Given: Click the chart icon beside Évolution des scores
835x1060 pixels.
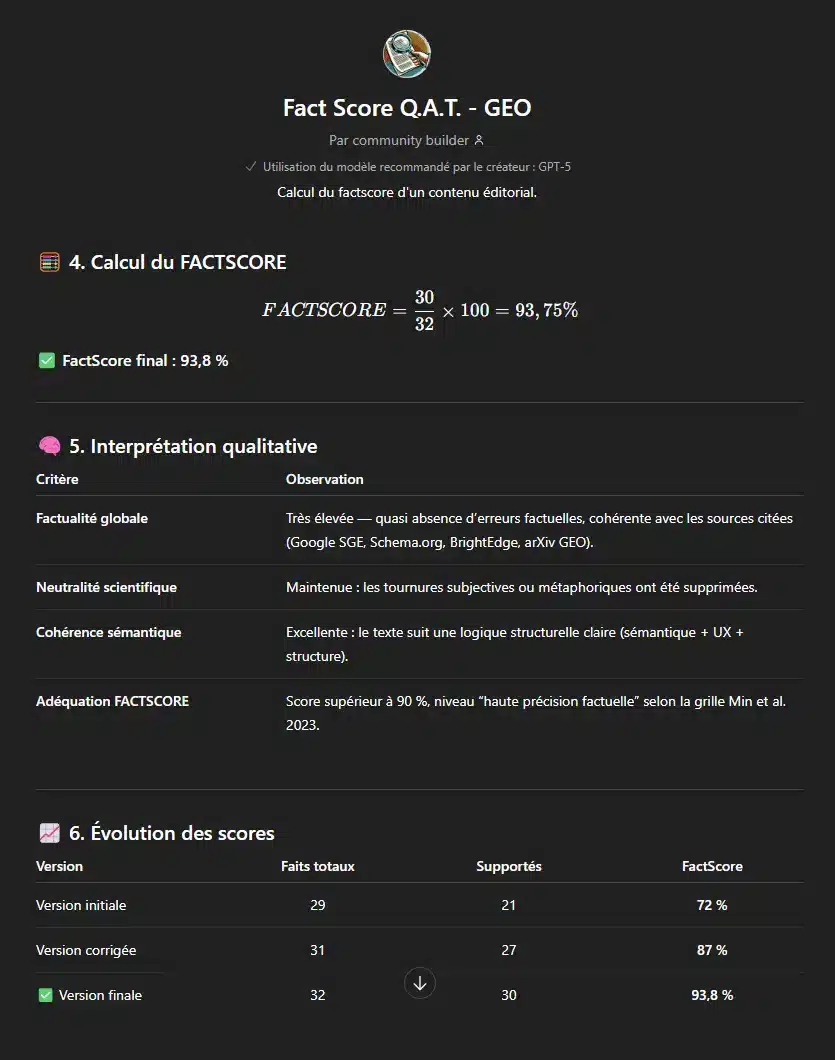Looking at the screenshot, I should (49, 833).
